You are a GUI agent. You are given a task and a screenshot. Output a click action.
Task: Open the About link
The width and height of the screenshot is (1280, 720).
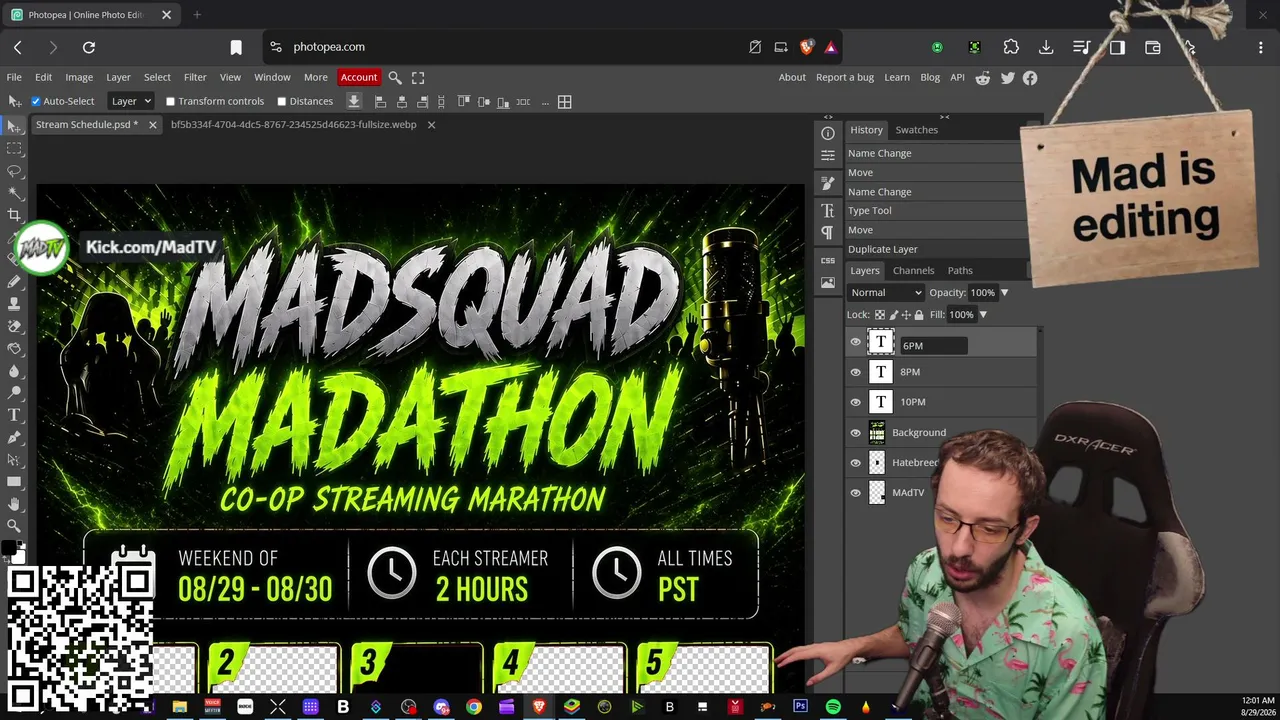click(x=792, y=77)
